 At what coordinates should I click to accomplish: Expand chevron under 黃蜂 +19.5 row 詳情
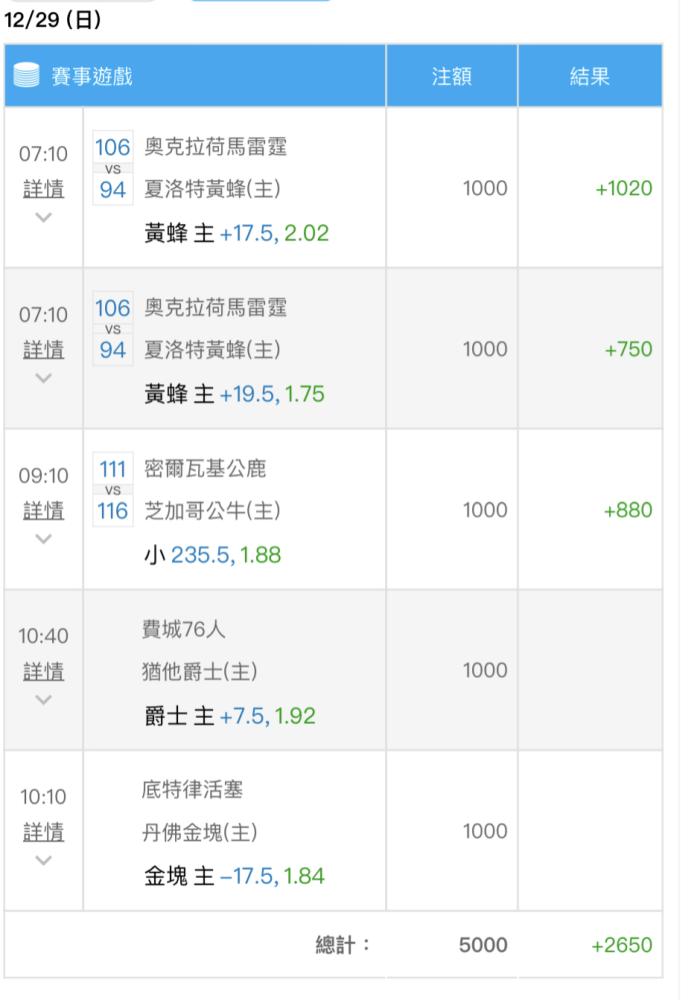(43, 378)
